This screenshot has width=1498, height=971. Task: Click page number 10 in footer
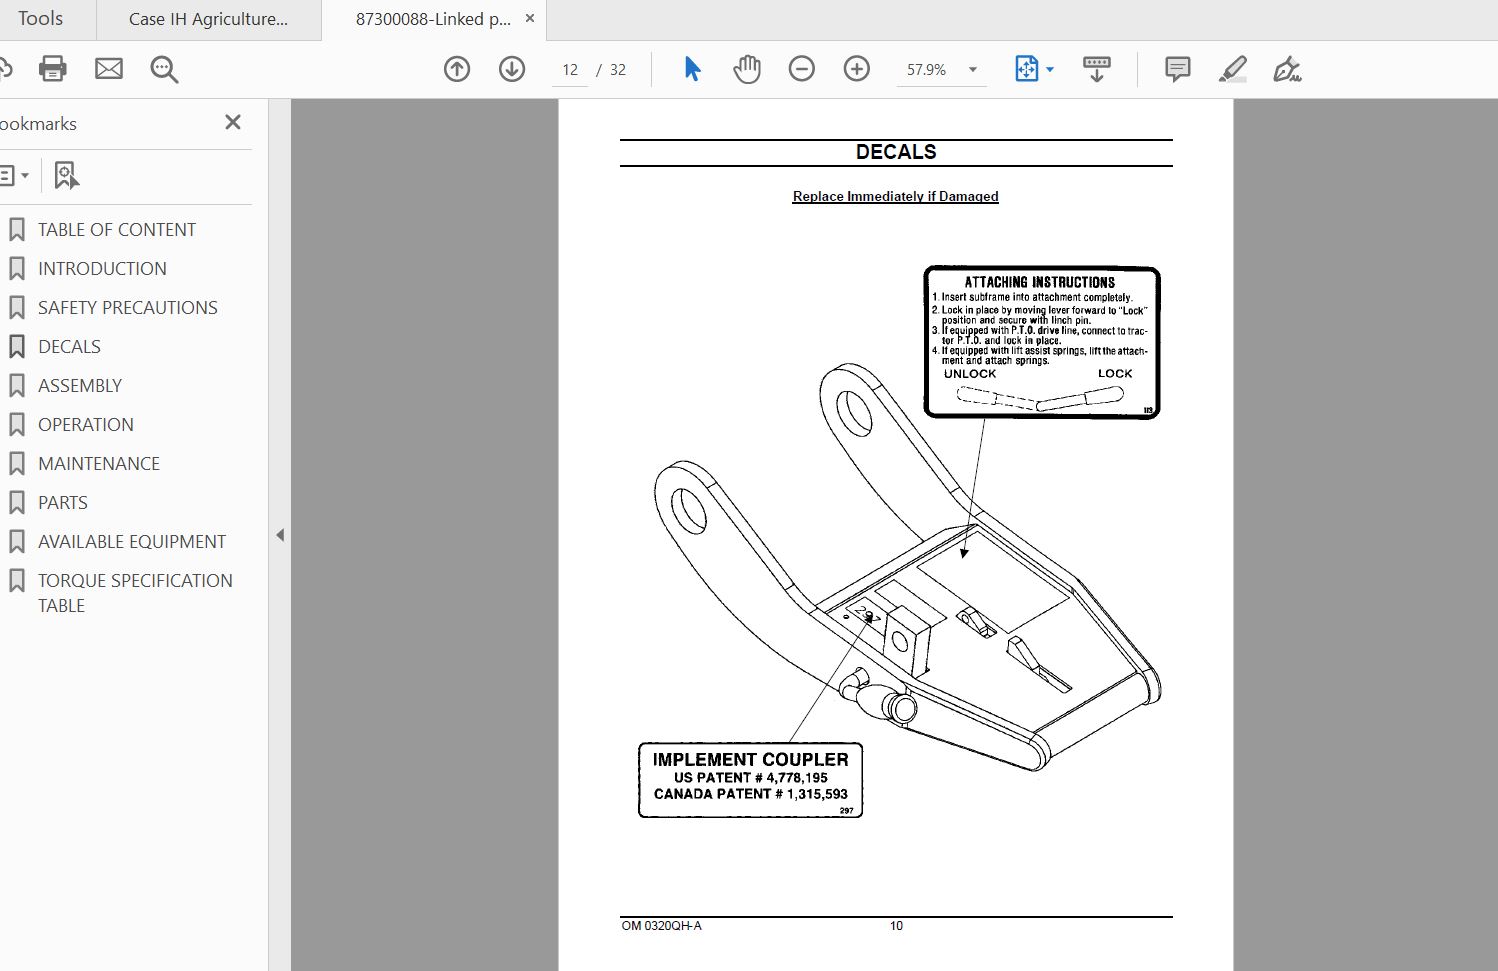tap(896, 926)
